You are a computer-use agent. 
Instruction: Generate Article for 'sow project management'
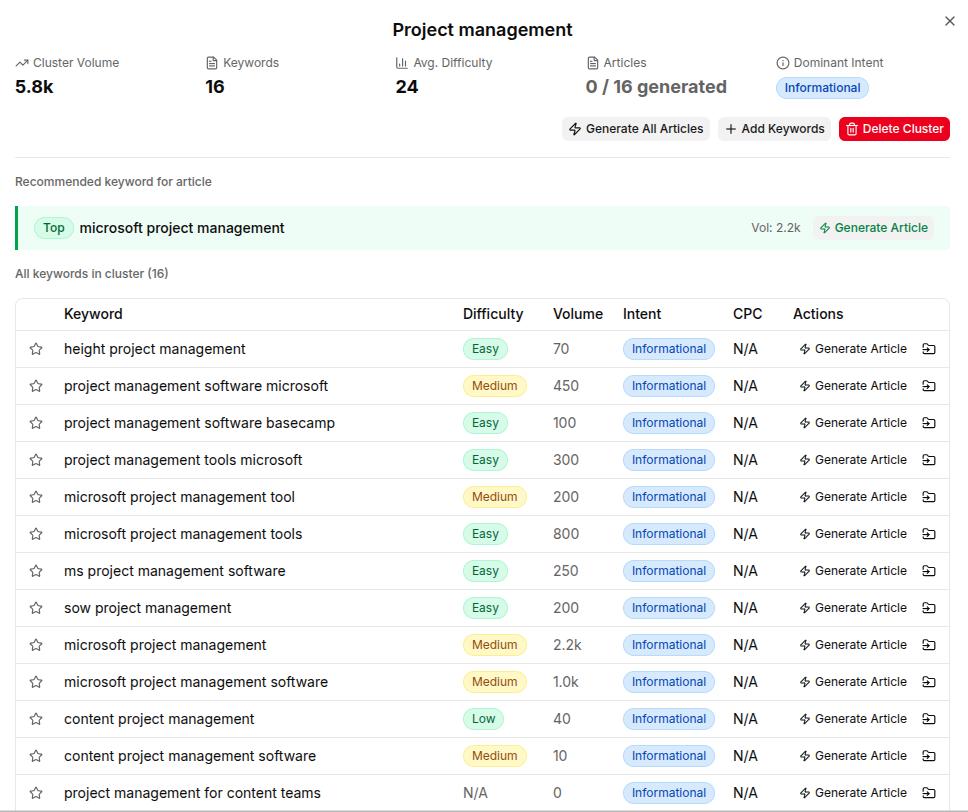853,608
